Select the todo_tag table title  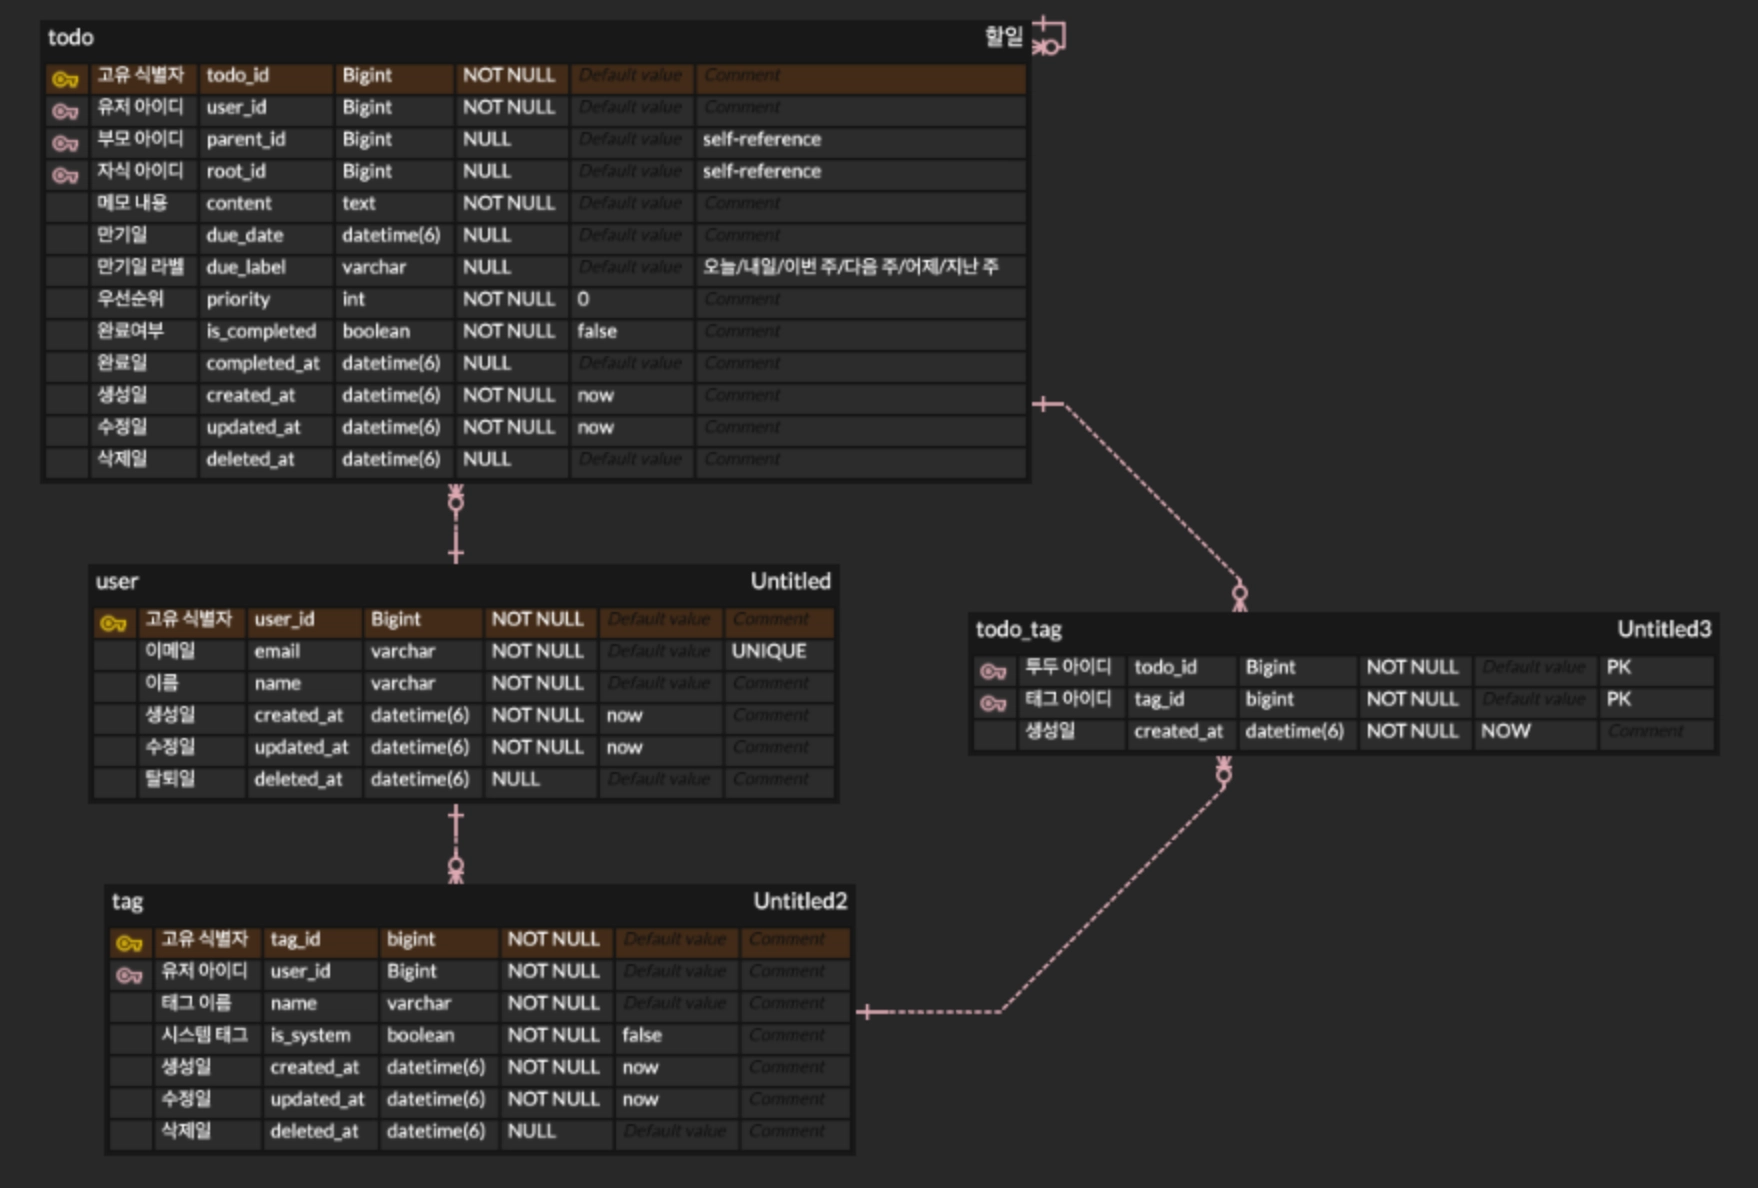1019,629
